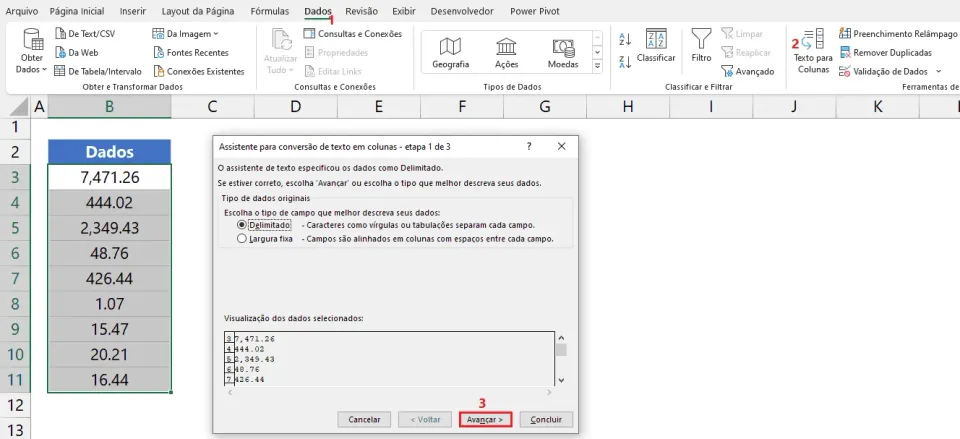Screen dimensions: 960x439
Task: Select the Geografia data type
Action: pos(451,53)
